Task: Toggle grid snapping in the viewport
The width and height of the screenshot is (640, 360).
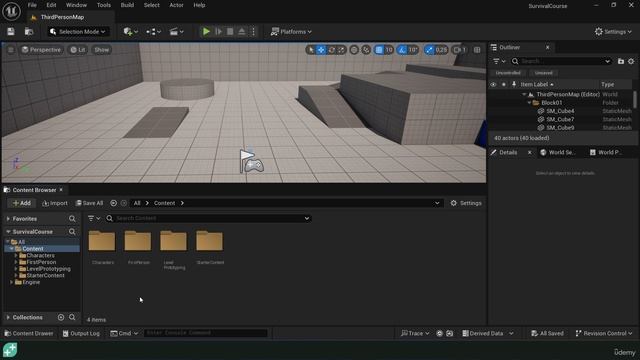Action: click(379, 50)
